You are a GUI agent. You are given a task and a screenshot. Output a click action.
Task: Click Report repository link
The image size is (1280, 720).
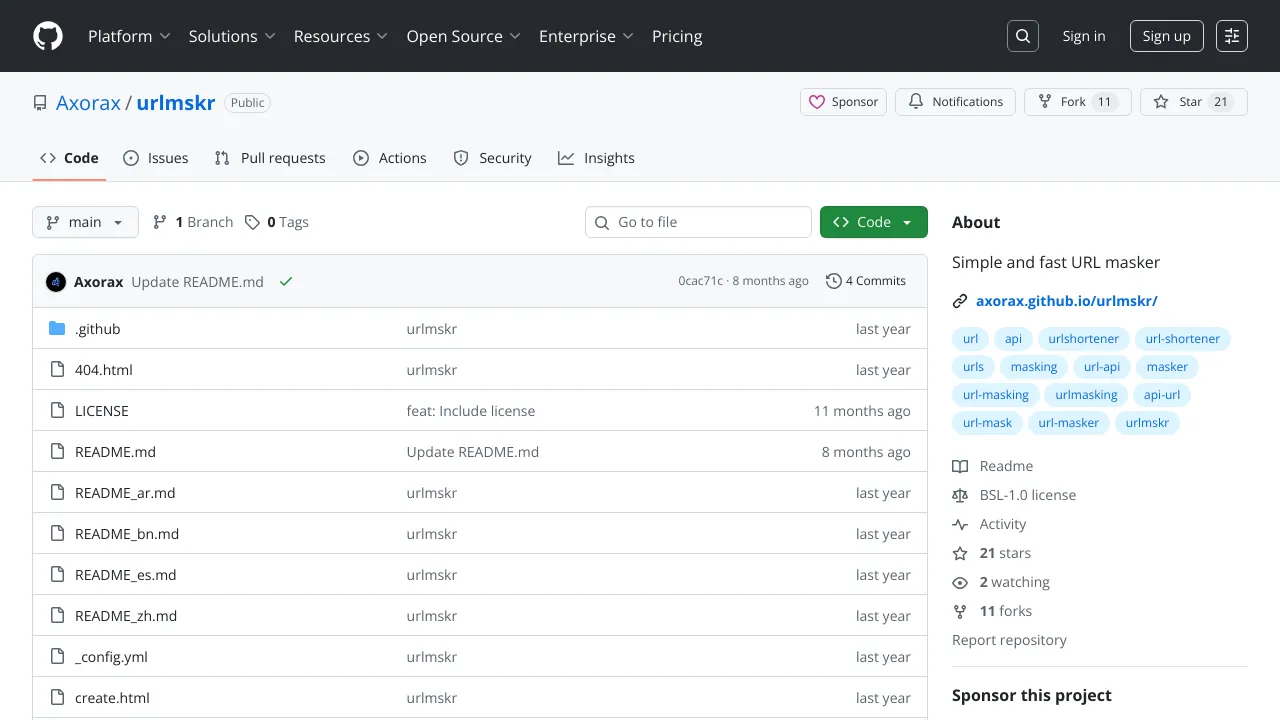[x=1009, y=640]
